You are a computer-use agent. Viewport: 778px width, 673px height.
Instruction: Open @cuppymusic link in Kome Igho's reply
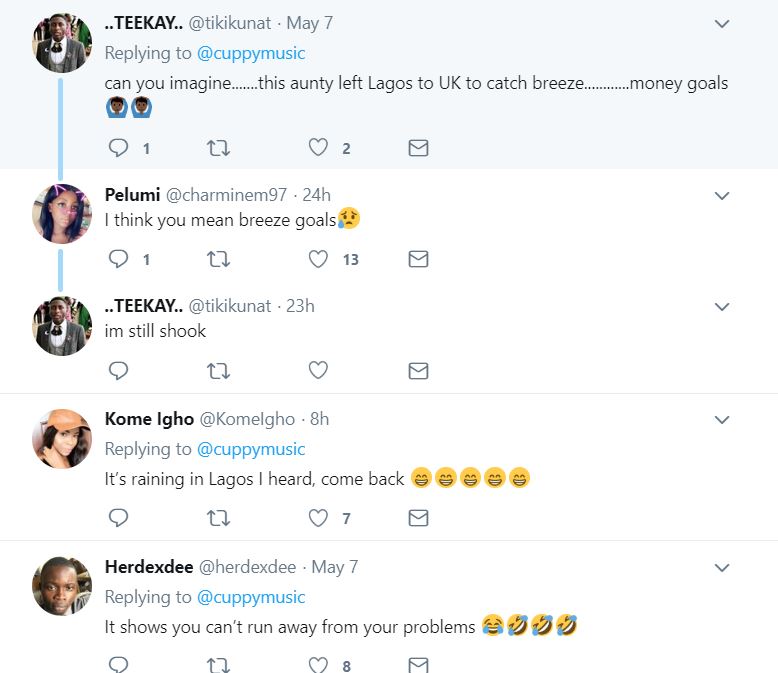click(x=251, y=449)
